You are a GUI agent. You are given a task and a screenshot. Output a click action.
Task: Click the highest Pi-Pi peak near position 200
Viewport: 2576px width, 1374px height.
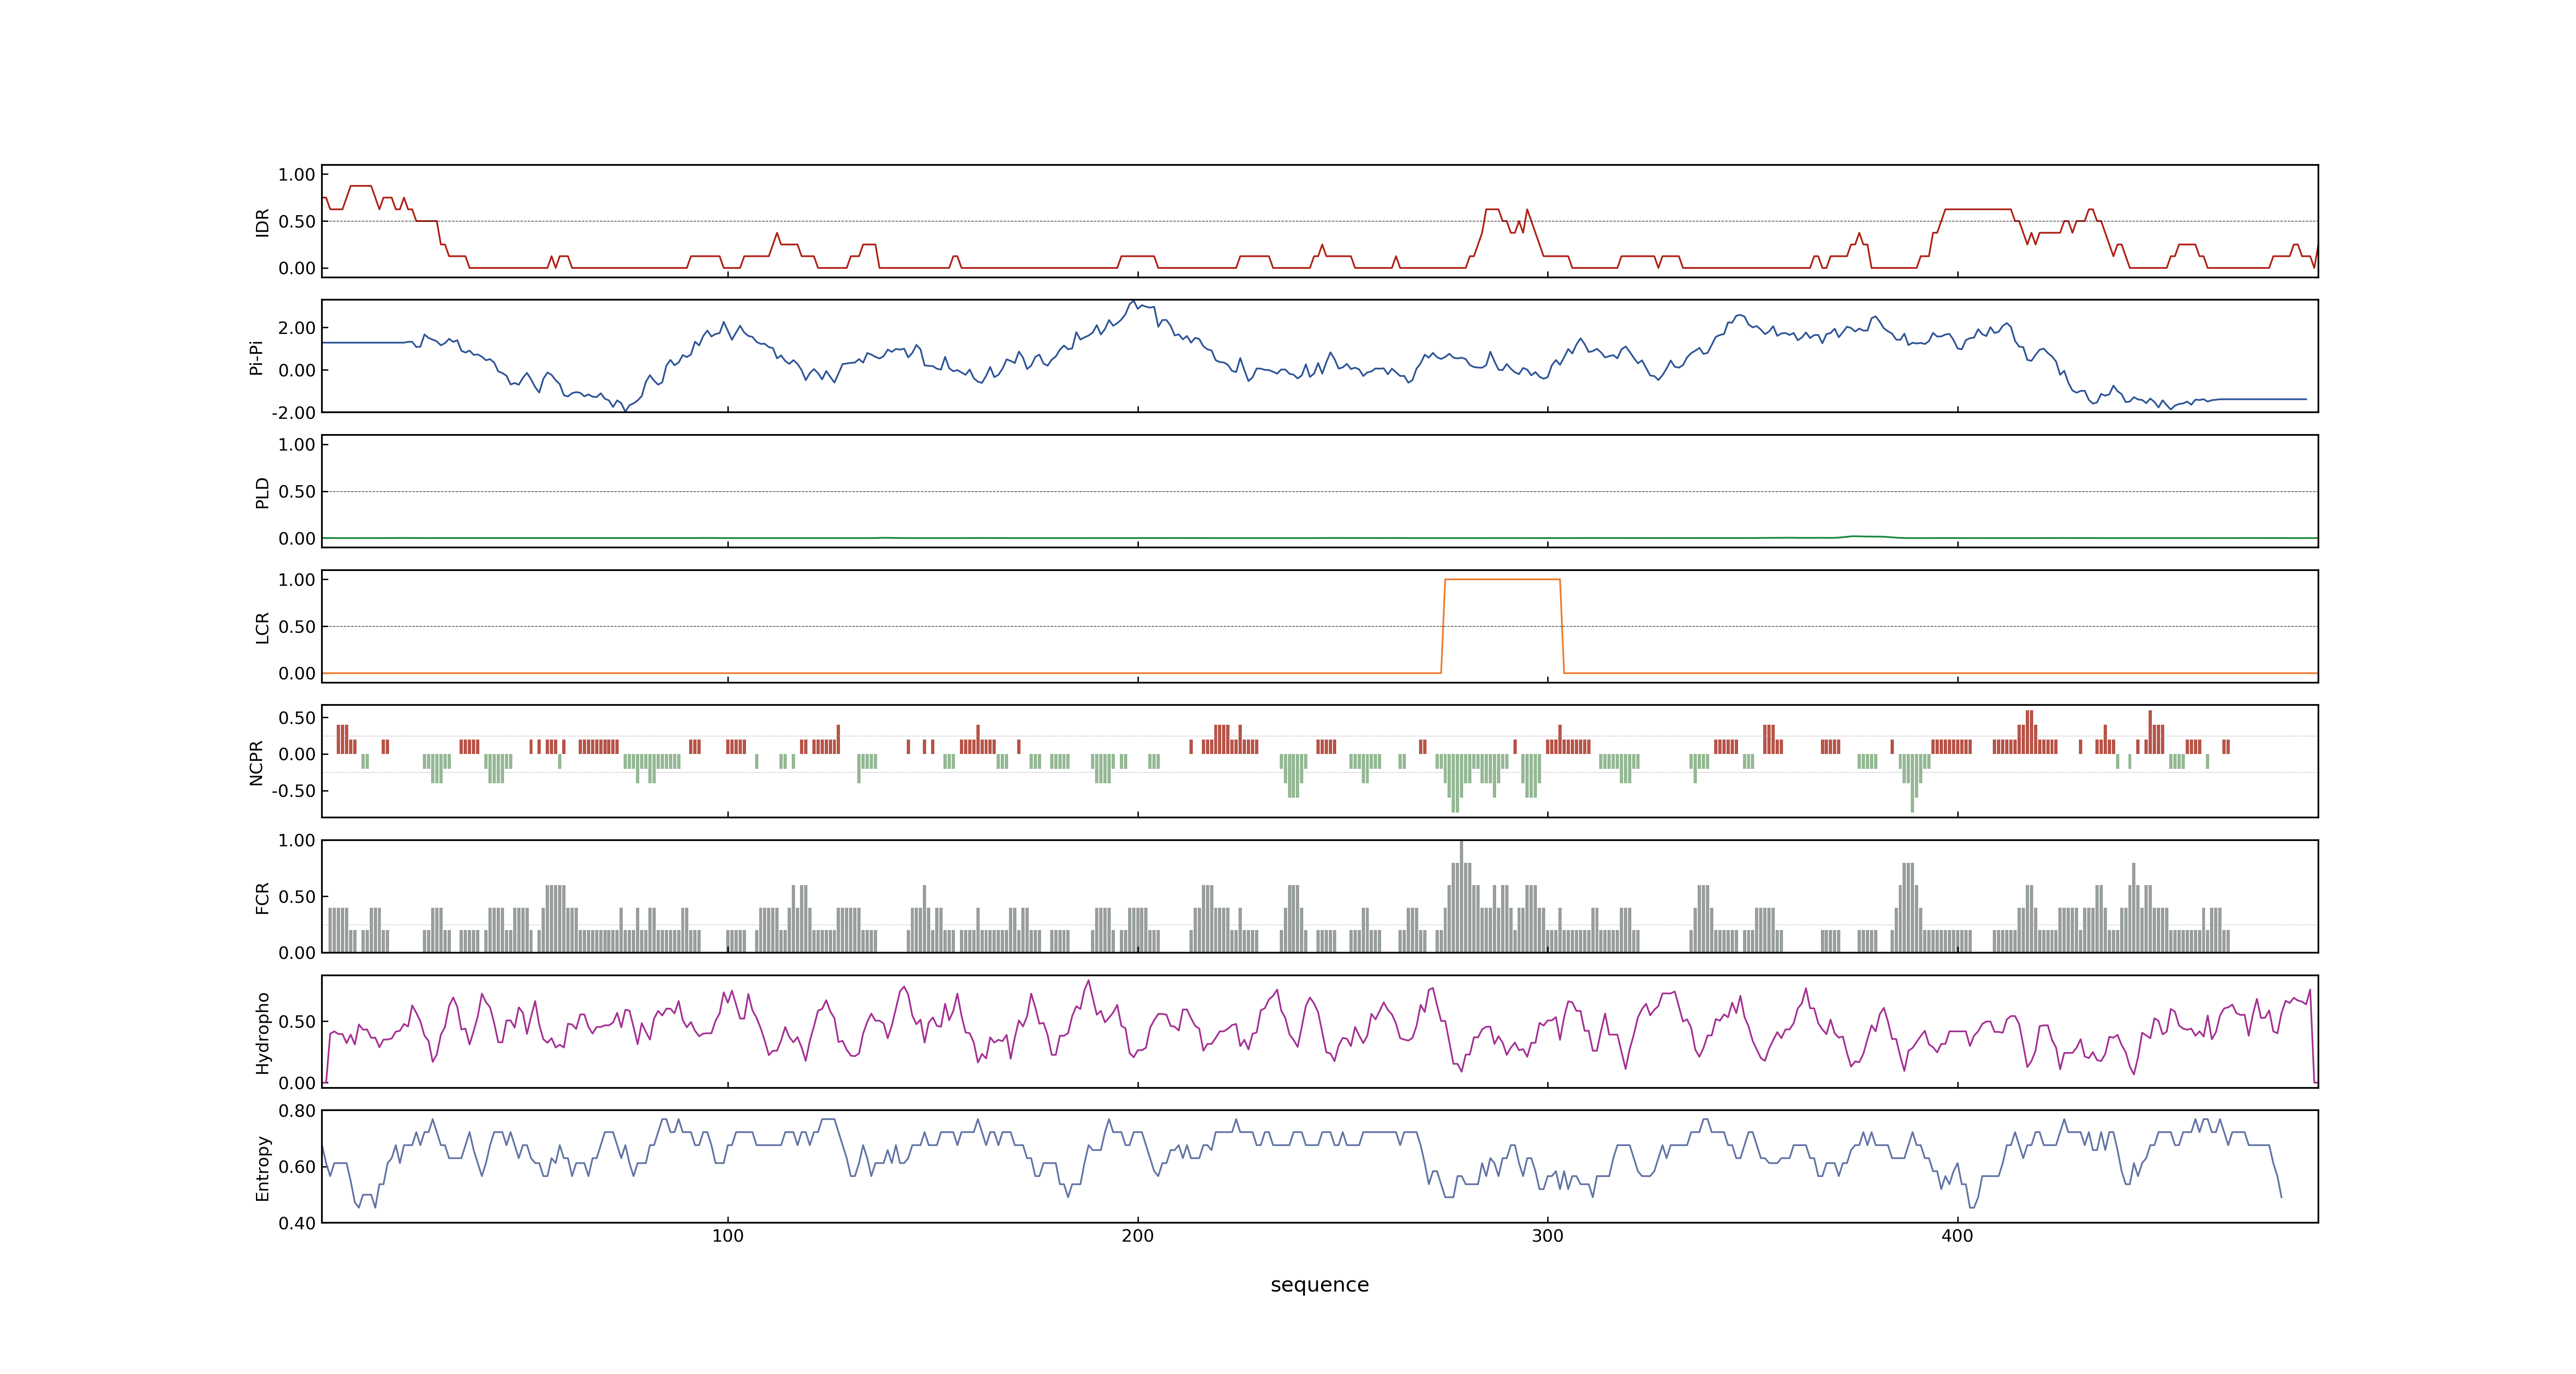[1133, 302]
